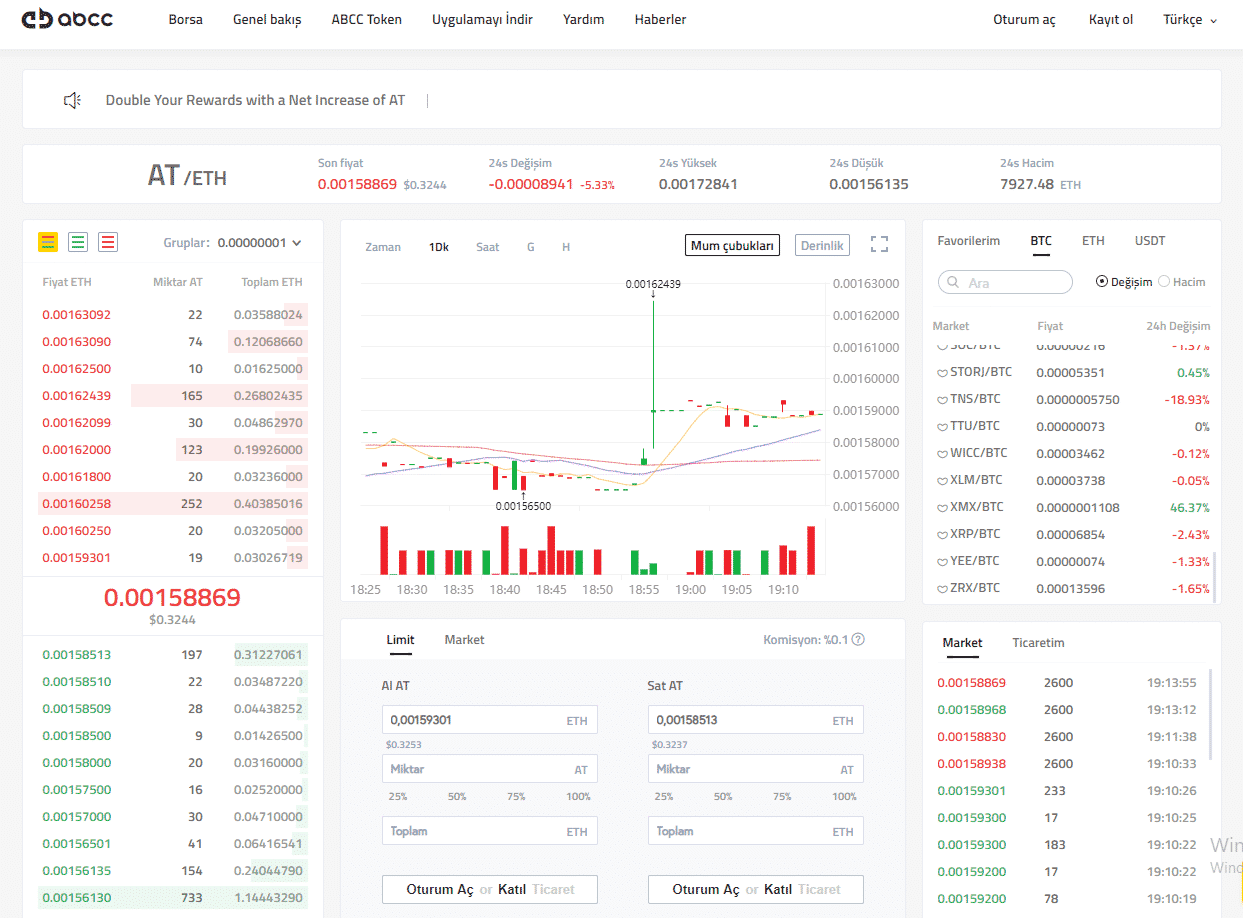Image resolution: width=1243 pixels, height=918 pixels.
Task: Switch to the ETH markets tab
Action: point(1093,241)
